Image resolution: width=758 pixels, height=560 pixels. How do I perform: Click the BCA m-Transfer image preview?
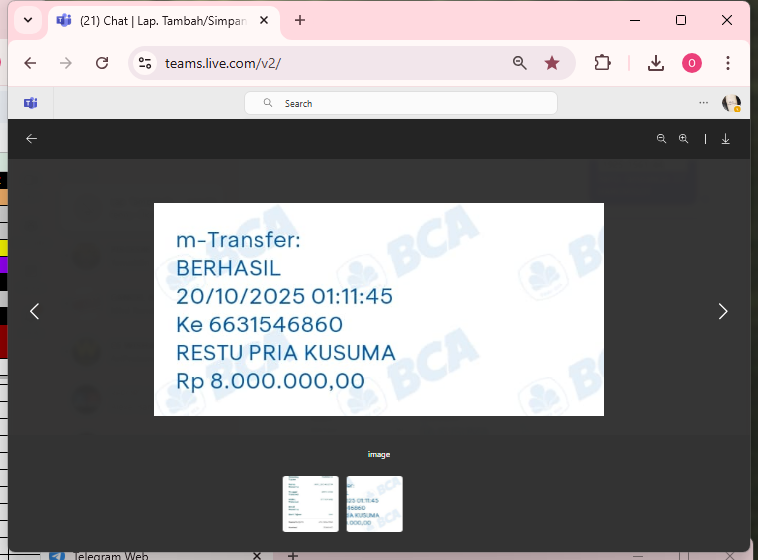[379, 309]
